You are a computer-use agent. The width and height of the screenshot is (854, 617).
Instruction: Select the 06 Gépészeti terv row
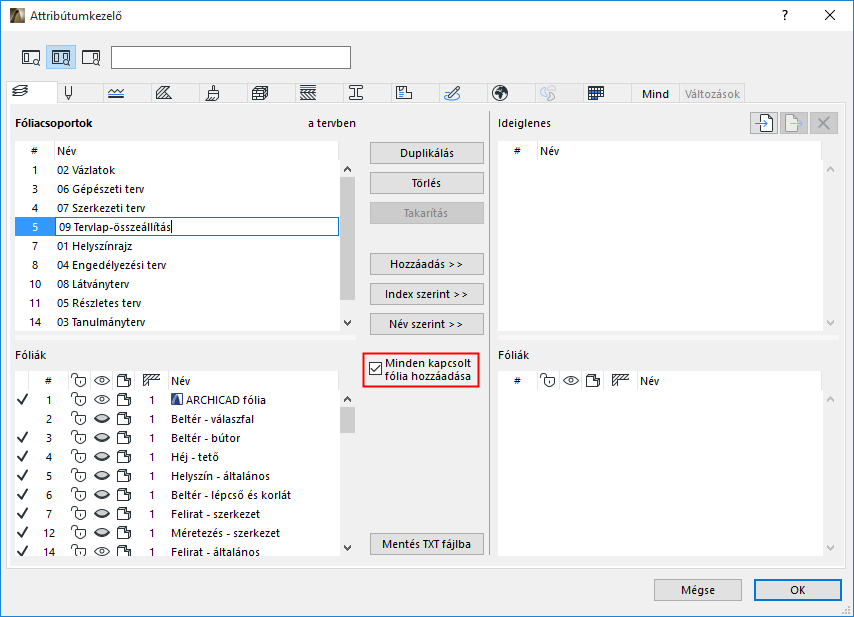click(177, 189)
